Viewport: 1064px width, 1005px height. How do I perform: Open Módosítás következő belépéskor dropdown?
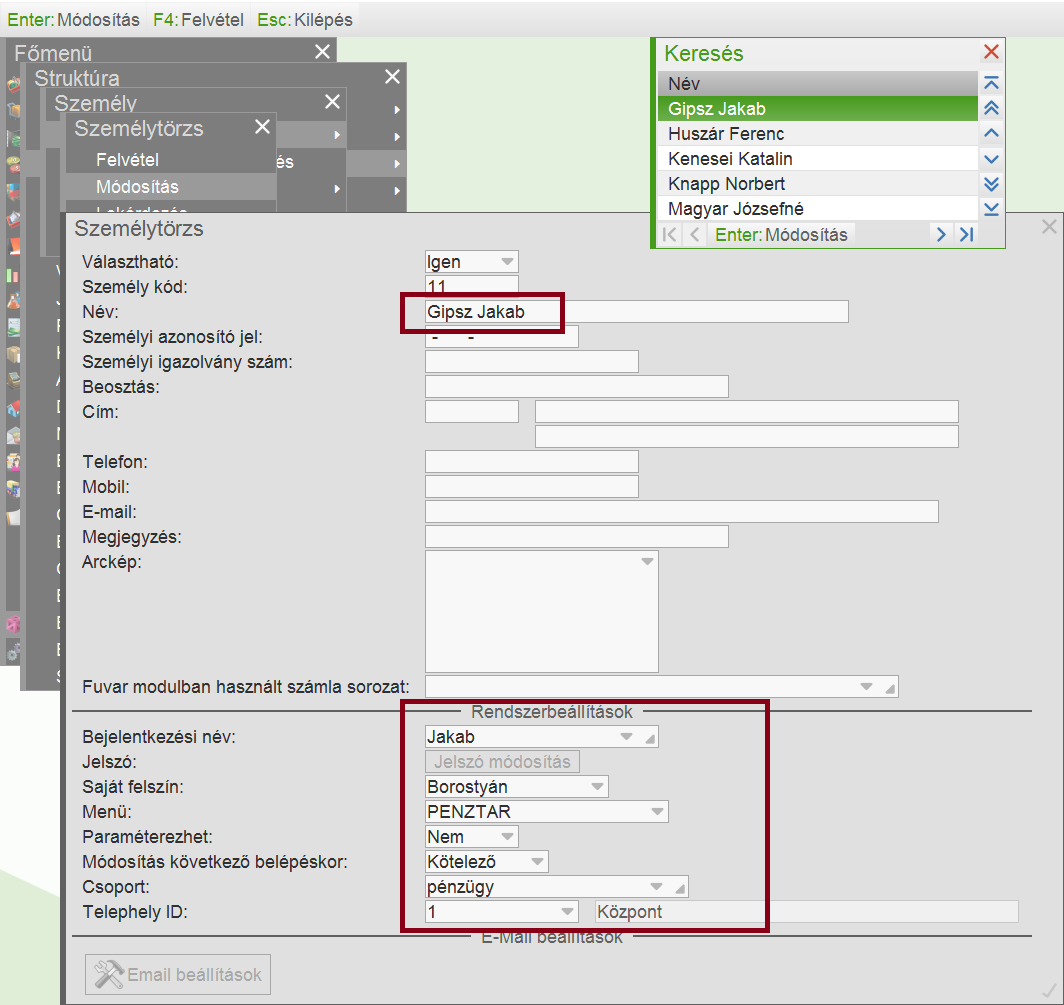pos(537,862)
